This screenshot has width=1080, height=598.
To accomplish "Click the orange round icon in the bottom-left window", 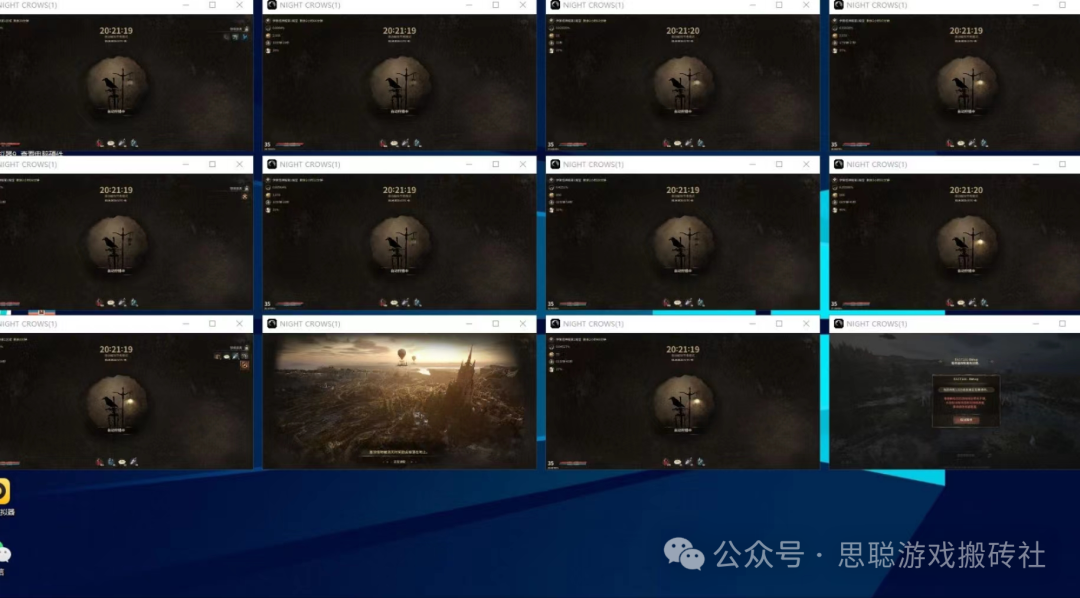I will click(244, 365).
